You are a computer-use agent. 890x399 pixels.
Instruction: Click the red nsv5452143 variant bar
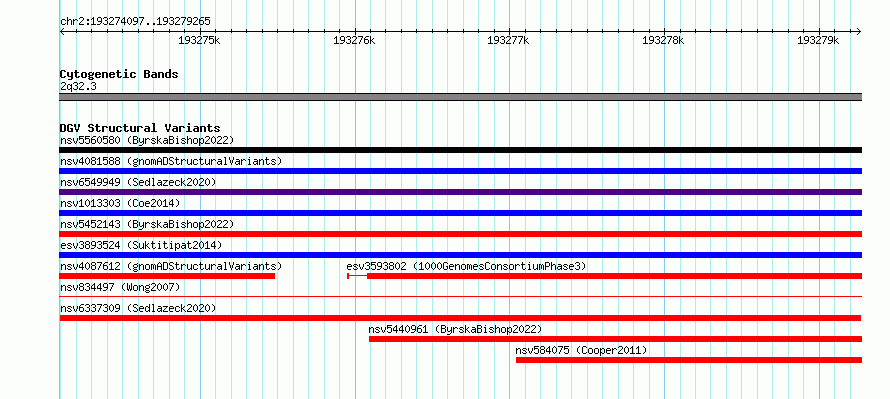[x=460, y=234]
